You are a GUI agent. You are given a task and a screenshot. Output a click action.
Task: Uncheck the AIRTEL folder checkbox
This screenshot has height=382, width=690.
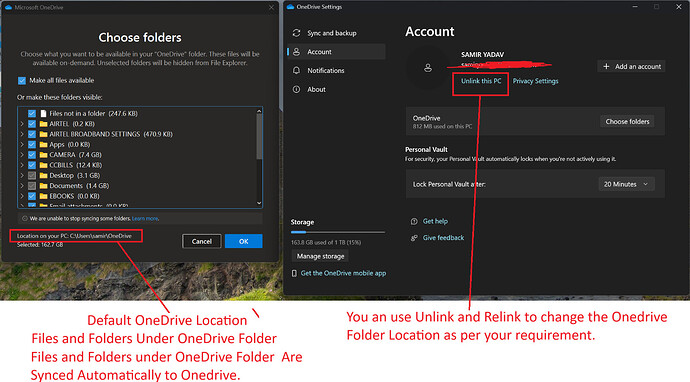(32, 124)
